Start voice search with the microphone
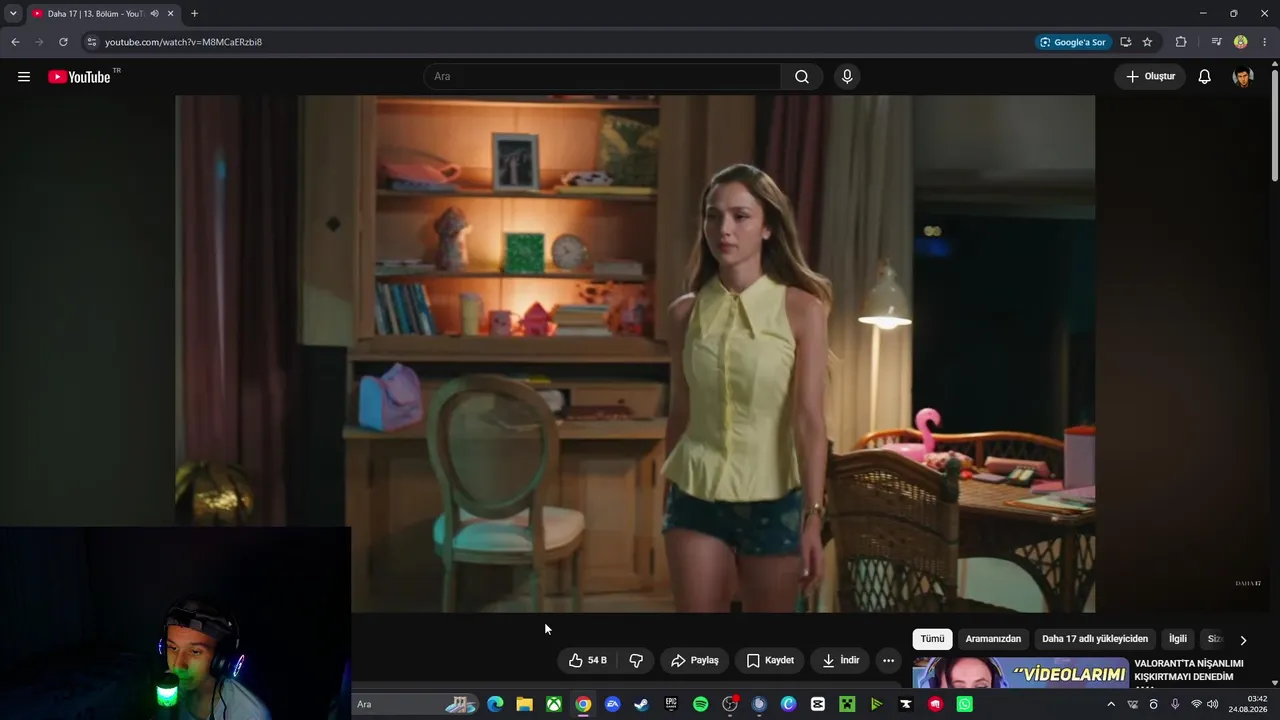 tap(847, 77)
